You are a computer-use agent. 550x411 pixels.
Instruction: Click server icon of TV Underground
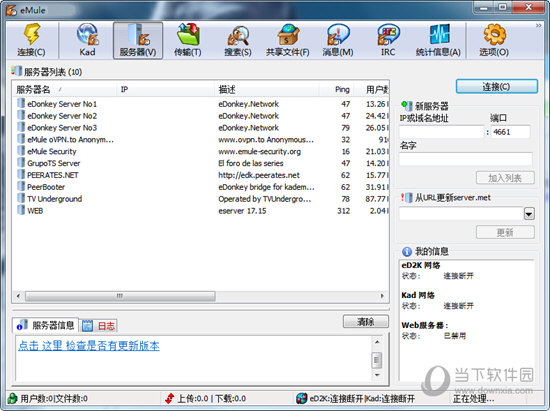(21, 198)
